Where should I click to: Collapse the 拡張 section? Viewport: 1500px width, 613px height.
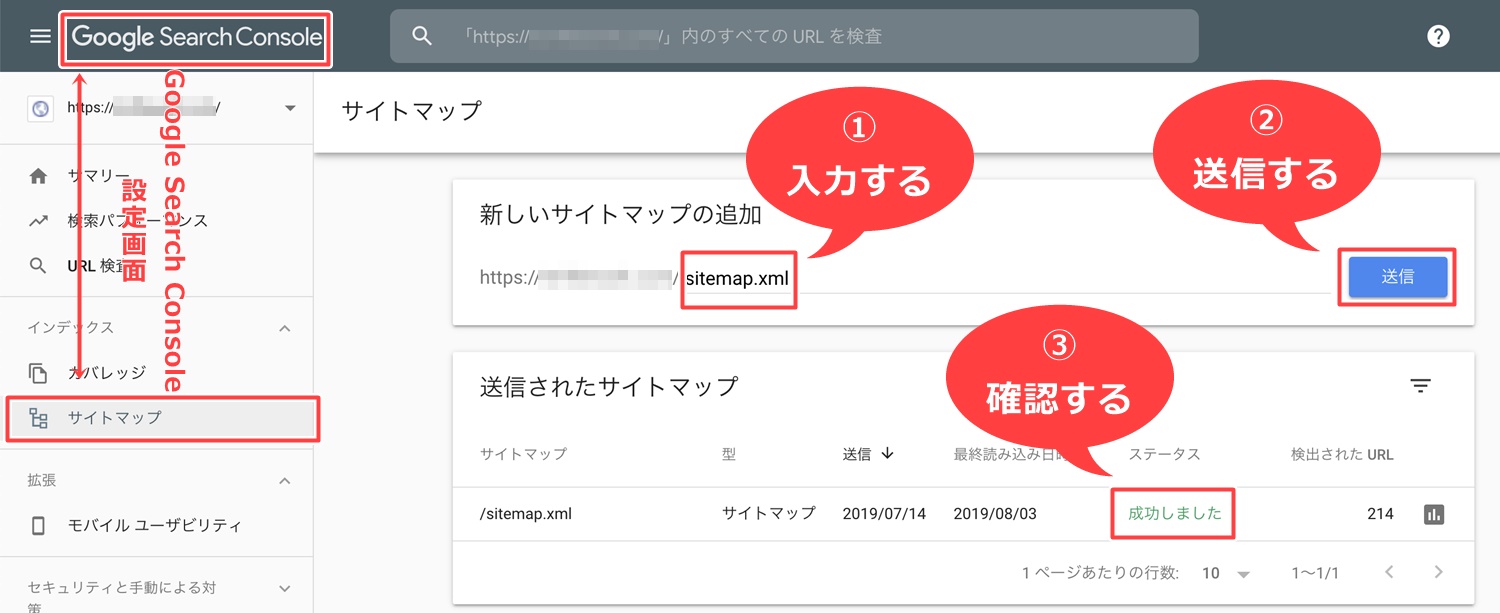click(284, 481)
